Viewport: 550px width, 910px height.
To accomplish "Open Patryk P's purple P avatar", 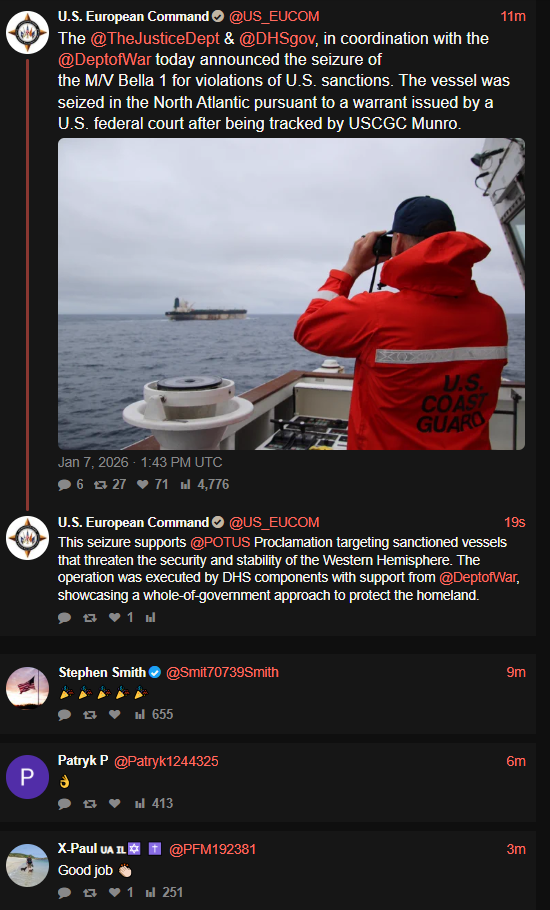I will 27,777.
